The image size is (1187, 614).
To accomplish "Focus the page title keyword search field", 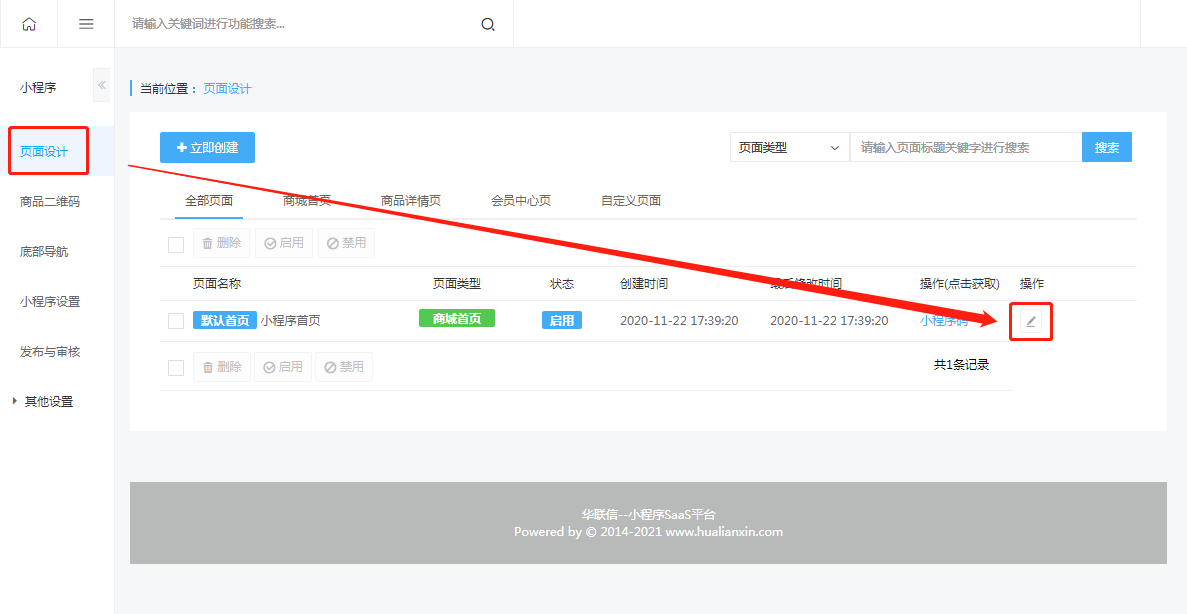I will [x=966, y=148].
